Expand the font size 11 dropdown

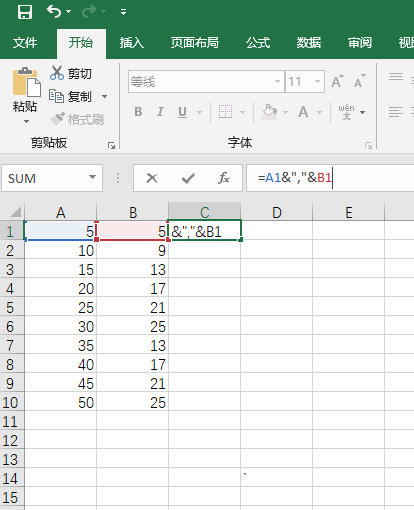(x=317, y=81)
